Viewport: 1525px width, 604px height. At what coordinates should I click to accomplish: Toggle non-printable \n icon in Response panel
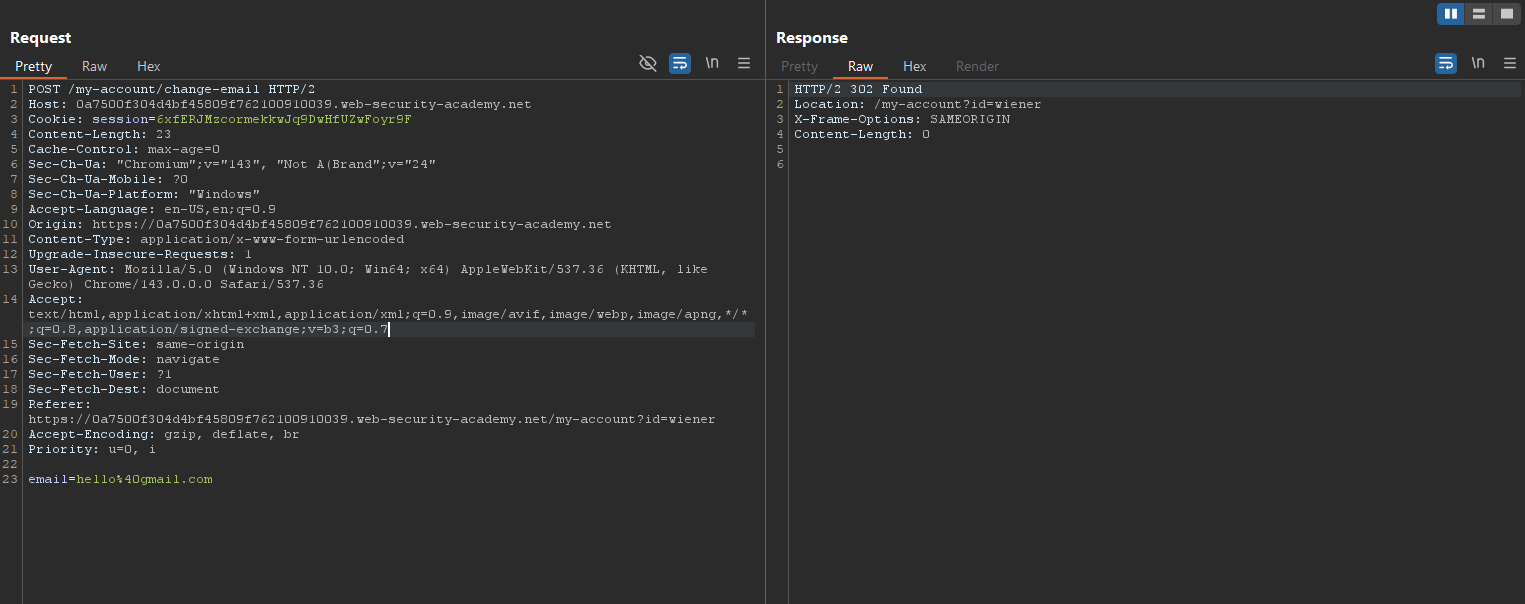click(x=1478, y=63)
